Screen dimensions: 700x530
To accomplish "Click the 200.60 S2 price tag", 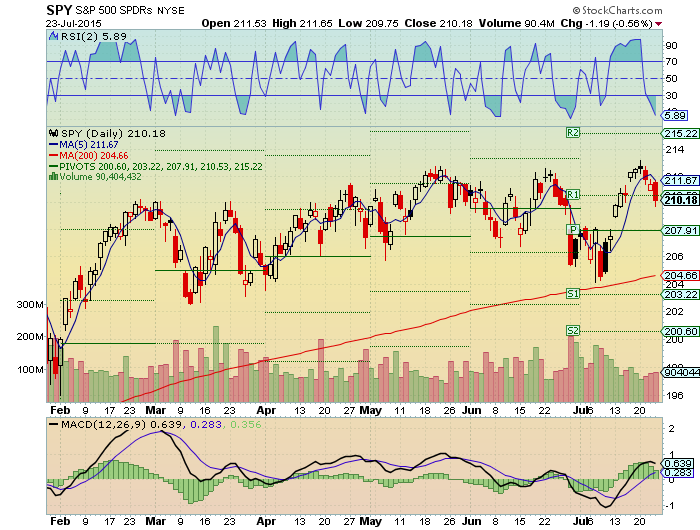I will pos(680,331).
